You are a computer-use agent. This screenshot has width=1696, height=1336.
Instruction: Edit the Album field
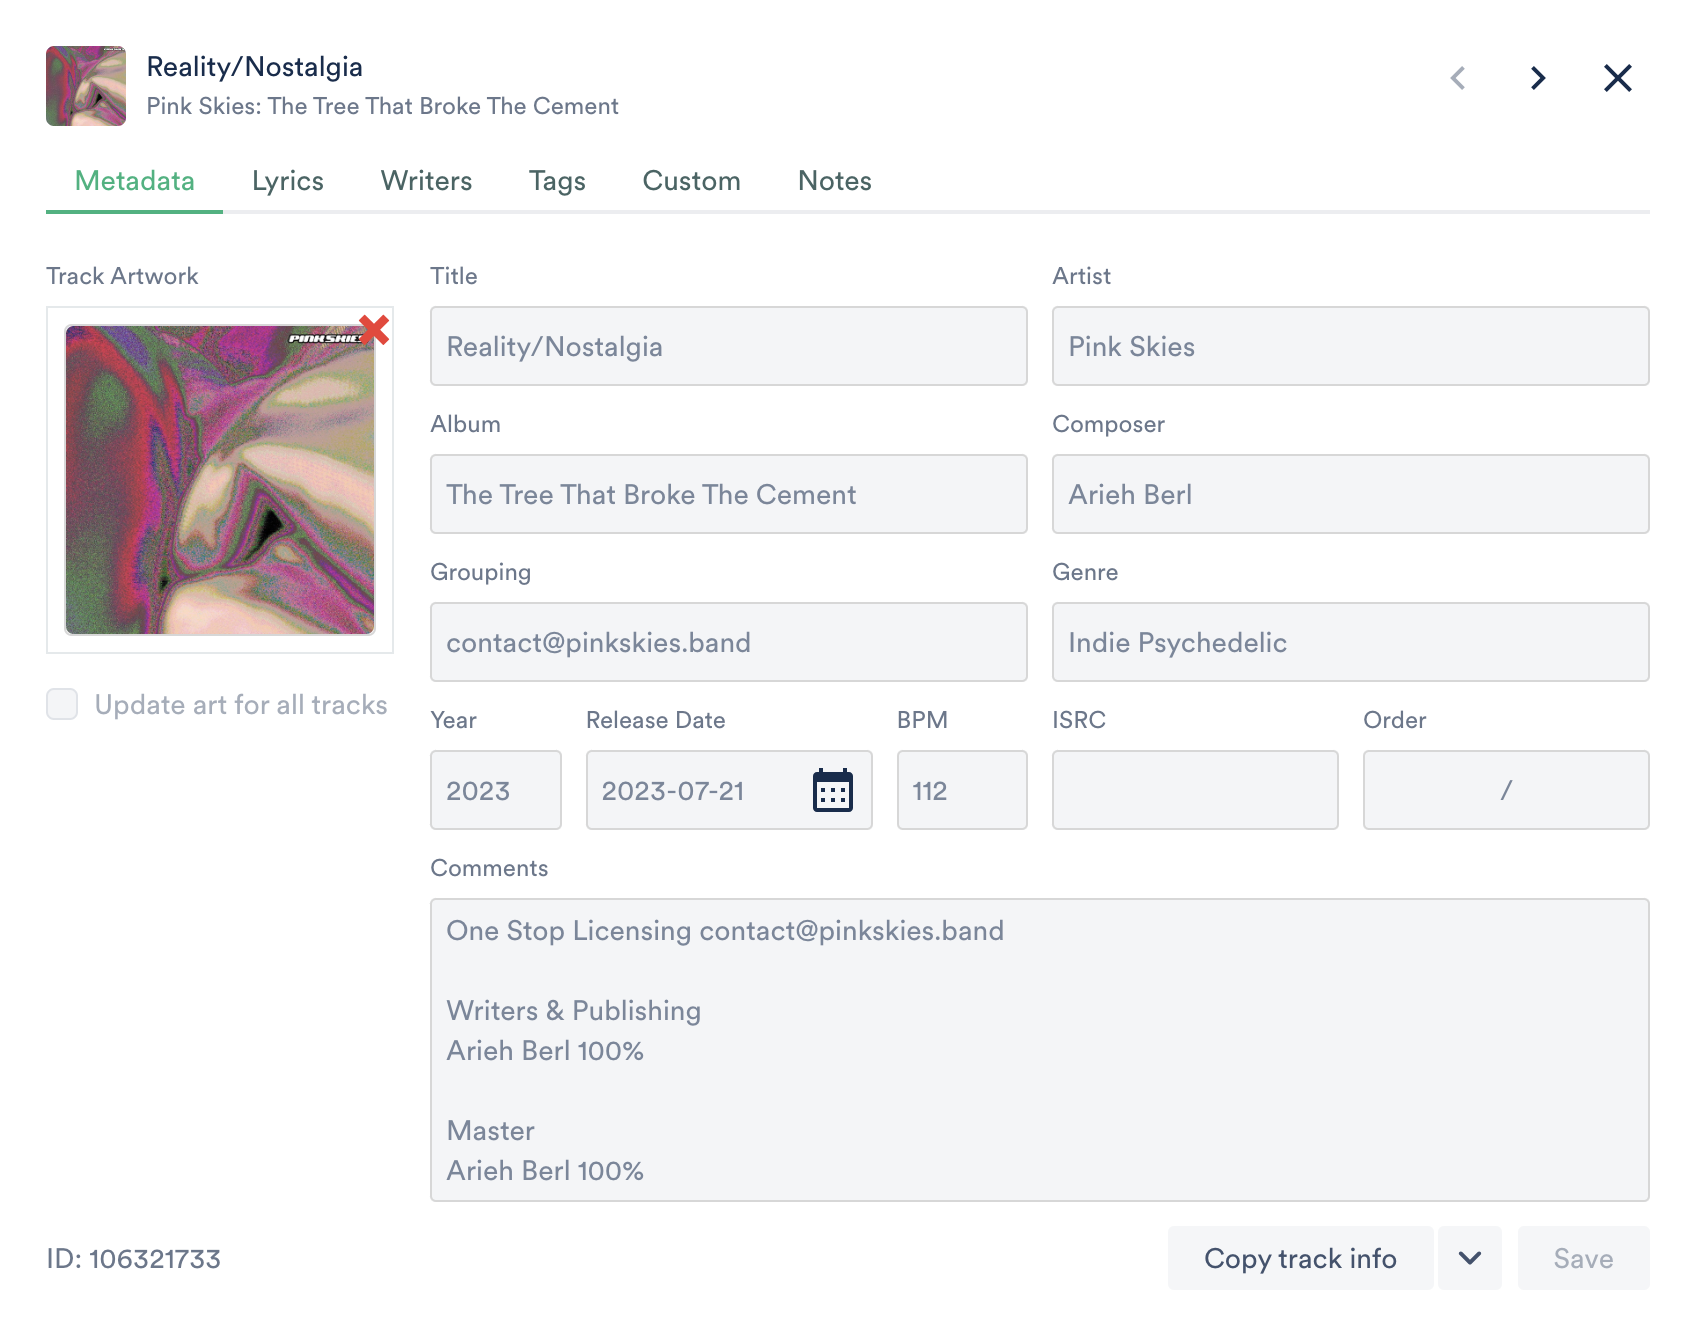click(728, 494)
